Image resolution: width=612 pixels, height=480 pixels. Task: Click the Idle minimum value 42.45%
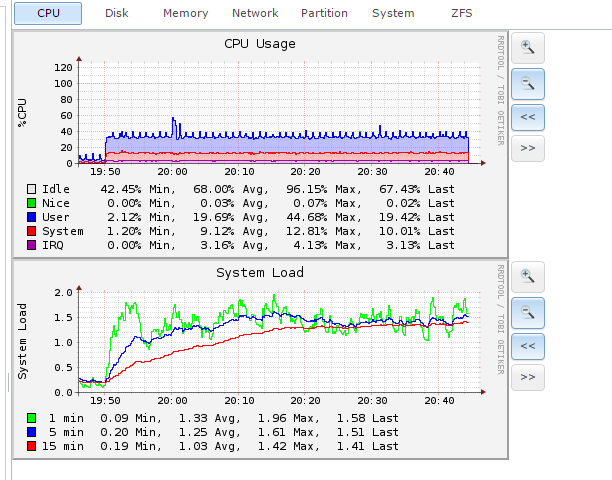(x=121, y=189)
